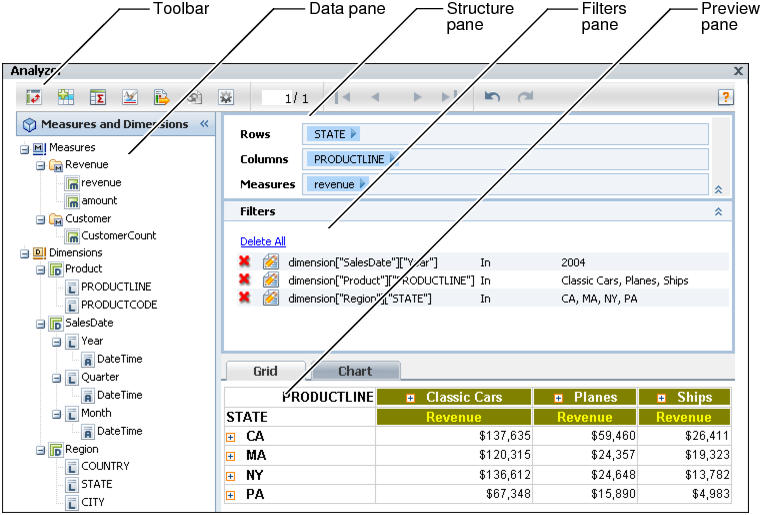Select the amount measure
Viewport: 779px width, 515px height.
(99, 201)
